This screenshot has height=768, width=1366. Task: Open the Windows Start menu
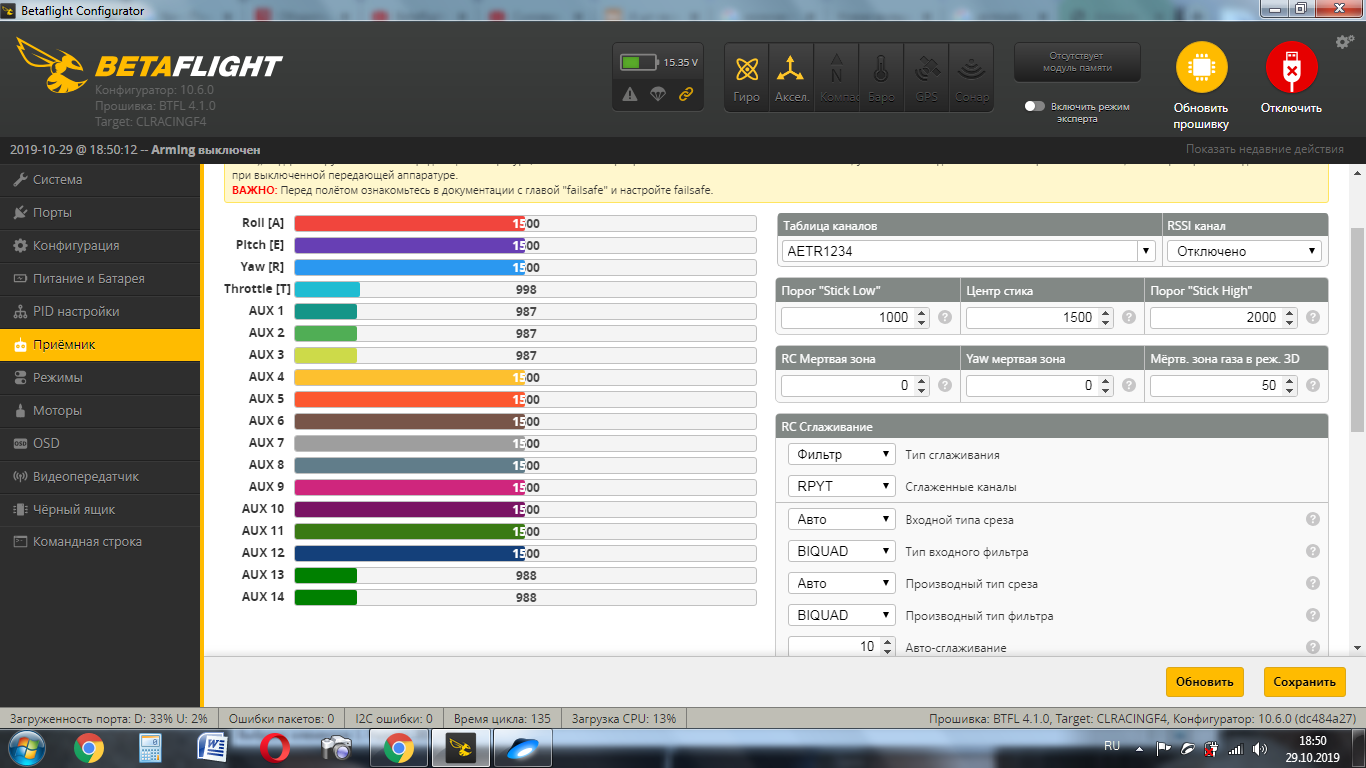coord(25,748)
